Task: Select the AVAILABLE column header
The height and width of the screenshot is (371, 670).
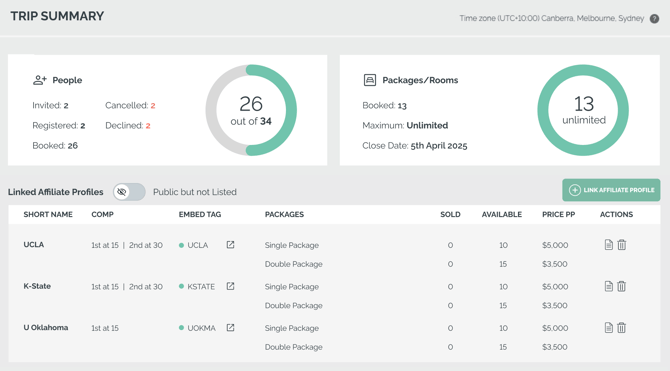Action: pos(502,215)
